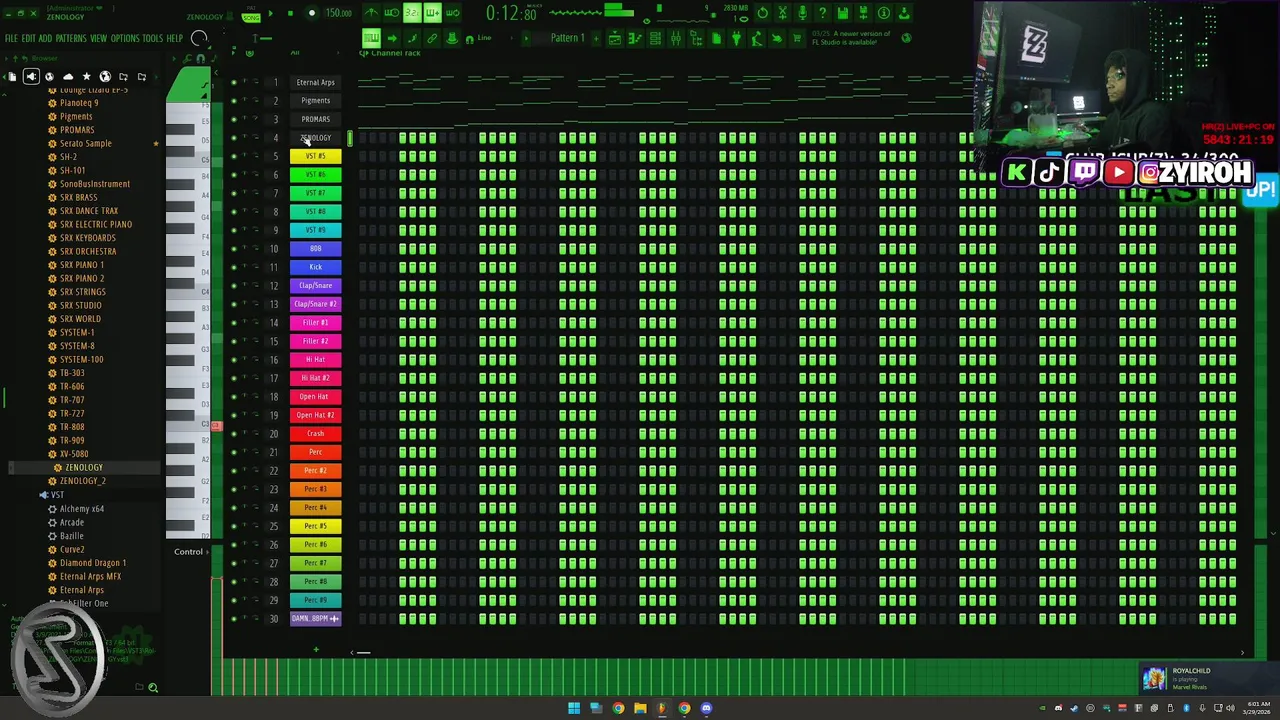
Task: Mute the 808 channel
Action: tap(234, 248)
